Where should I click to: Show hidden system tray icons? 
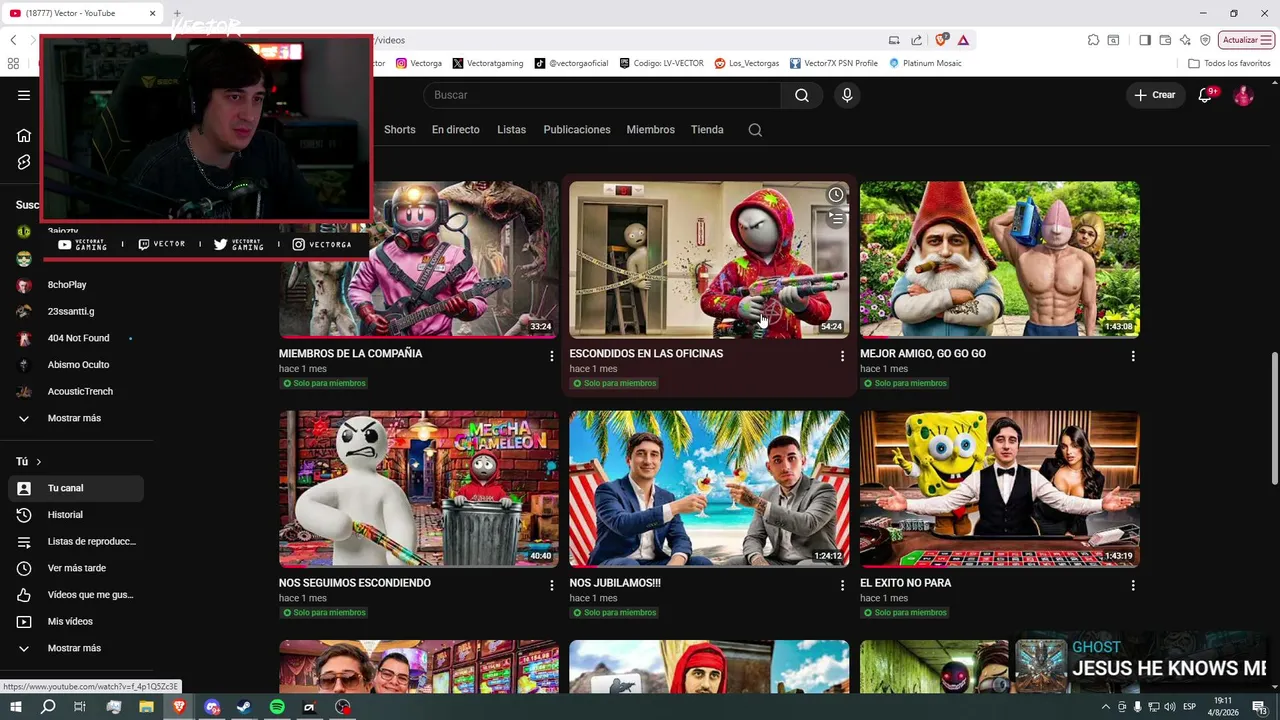(x=1105, y=707)
